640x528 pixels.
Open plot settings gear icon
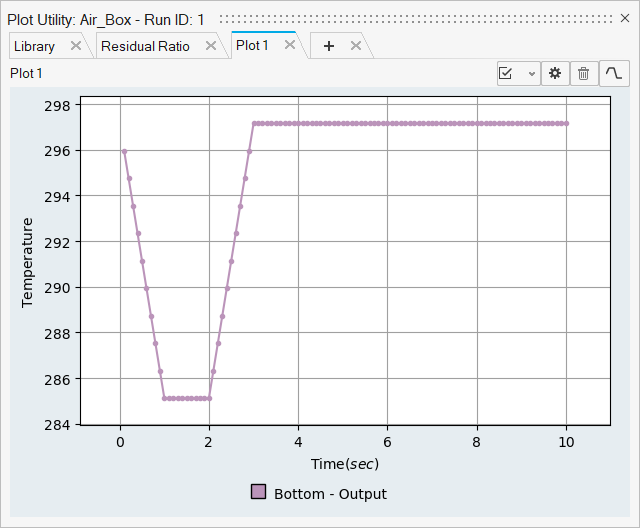point(555,73)
